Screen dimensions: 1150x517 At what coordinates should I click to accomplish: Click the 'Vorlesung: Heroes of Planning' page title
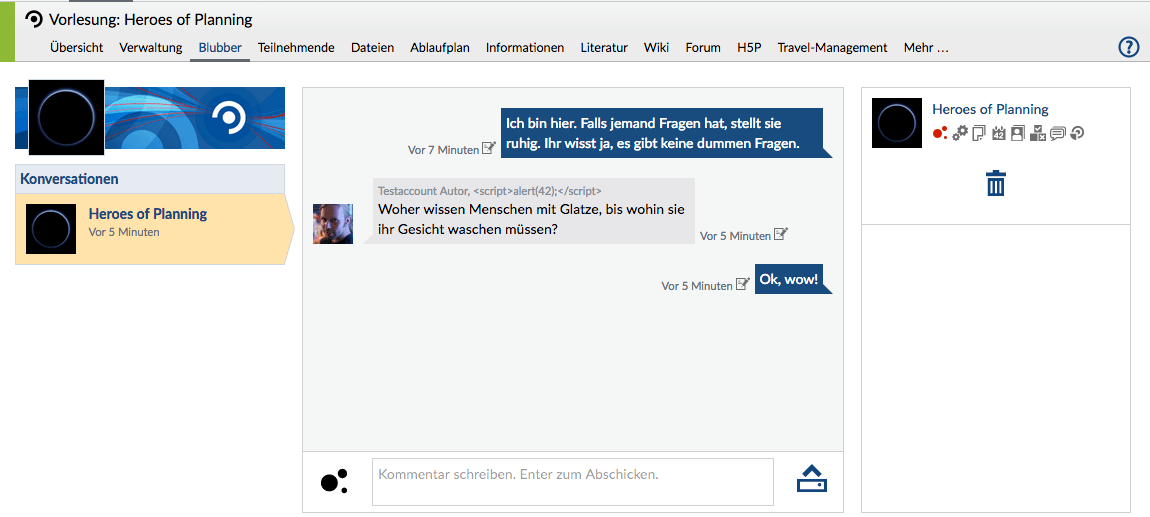(x=150, y=20)
